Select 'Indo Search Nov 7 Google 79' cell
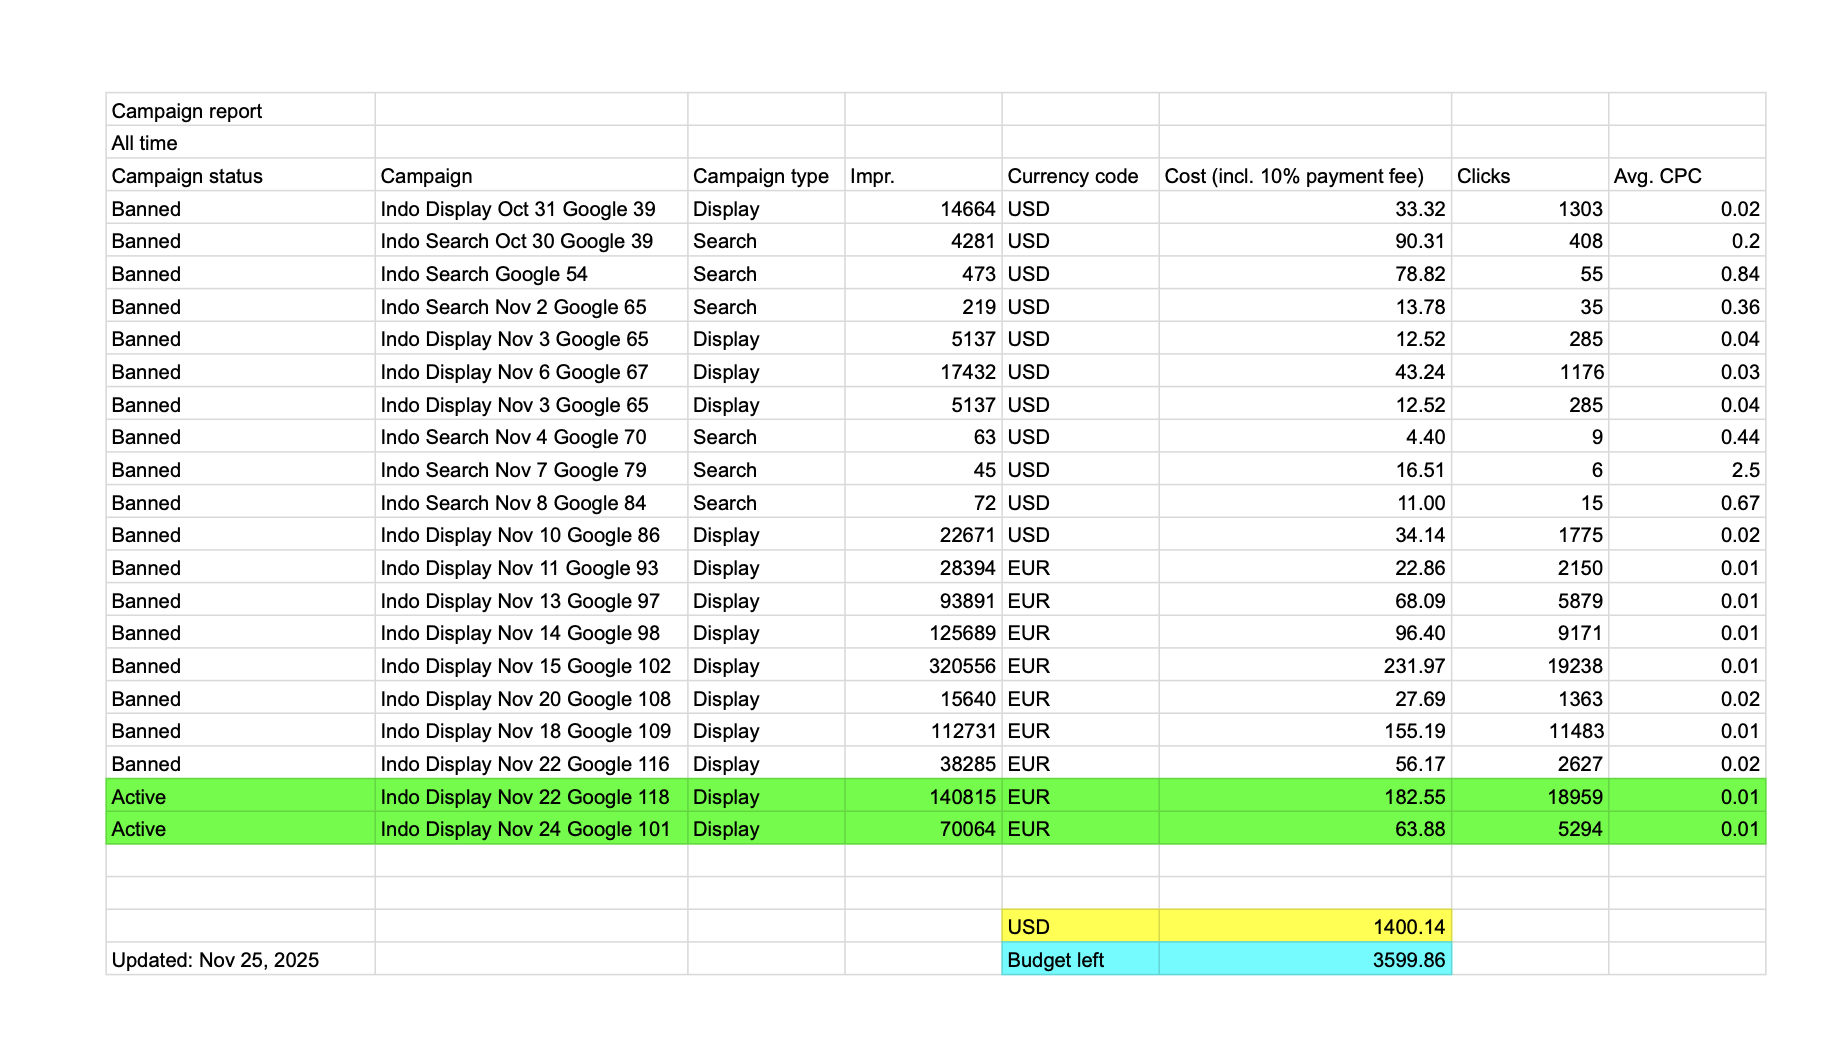This screenshot has width=1846, height=1064. point(531,470)
